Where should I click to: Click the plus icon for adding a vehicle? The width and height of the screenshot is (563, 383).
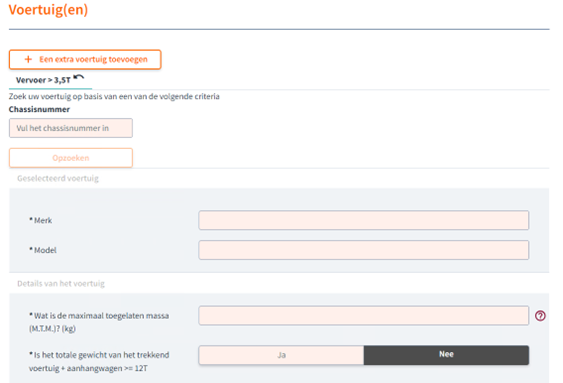pos(28,59)
